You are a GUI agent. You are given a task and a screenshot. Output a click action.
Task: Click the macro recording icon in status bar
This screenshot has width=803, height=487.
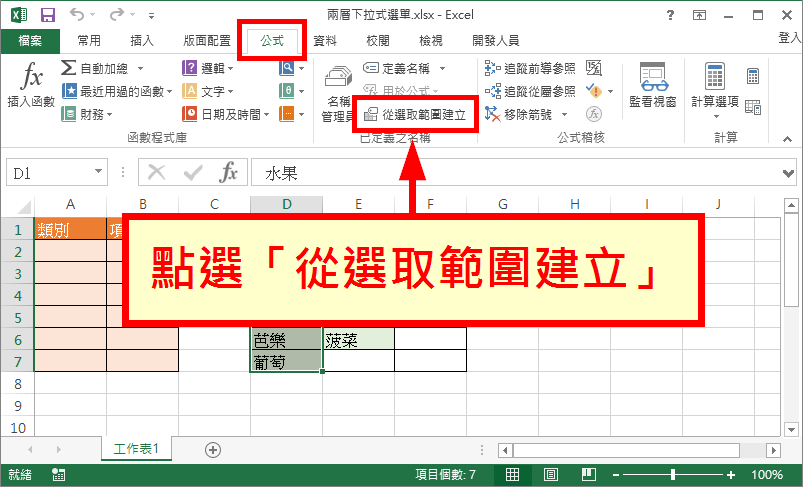(x=58, y=475)
